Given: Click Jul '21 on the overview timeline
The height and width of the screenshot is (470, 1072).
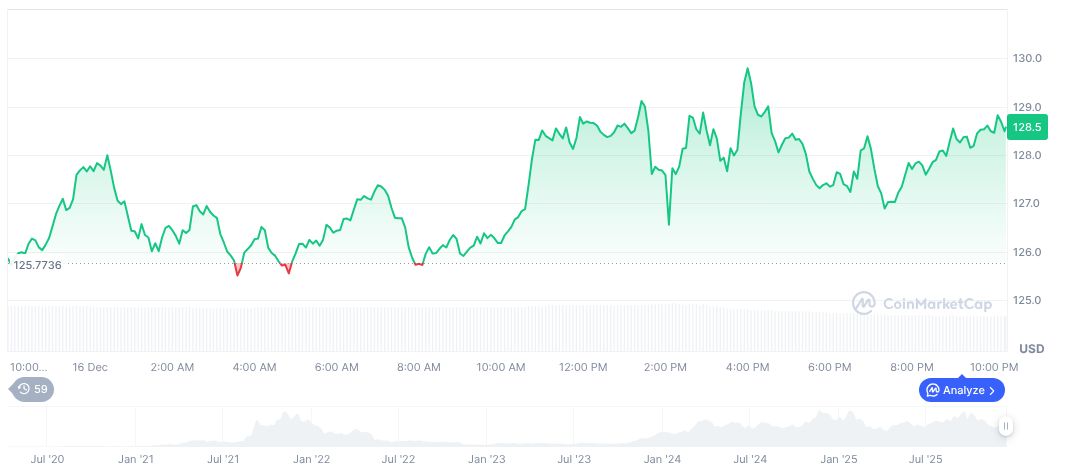Looking at the screenshot, I should tap(223, 459).
